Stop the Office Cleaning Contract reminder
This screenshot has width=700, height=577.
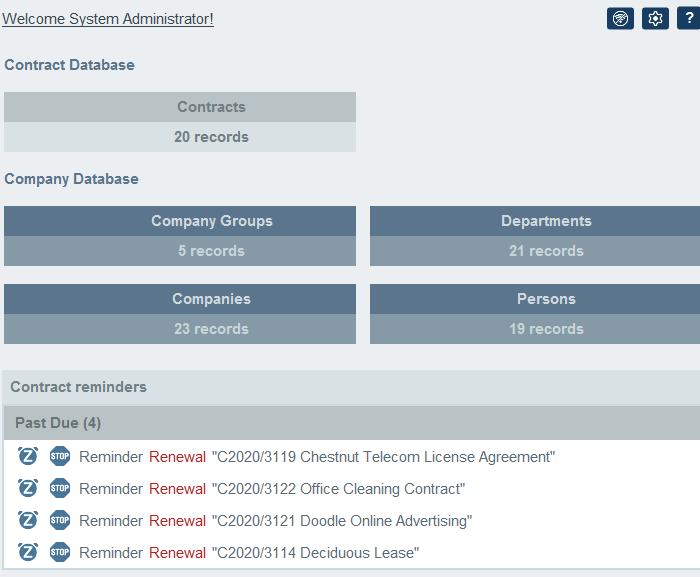click(60, 489)
